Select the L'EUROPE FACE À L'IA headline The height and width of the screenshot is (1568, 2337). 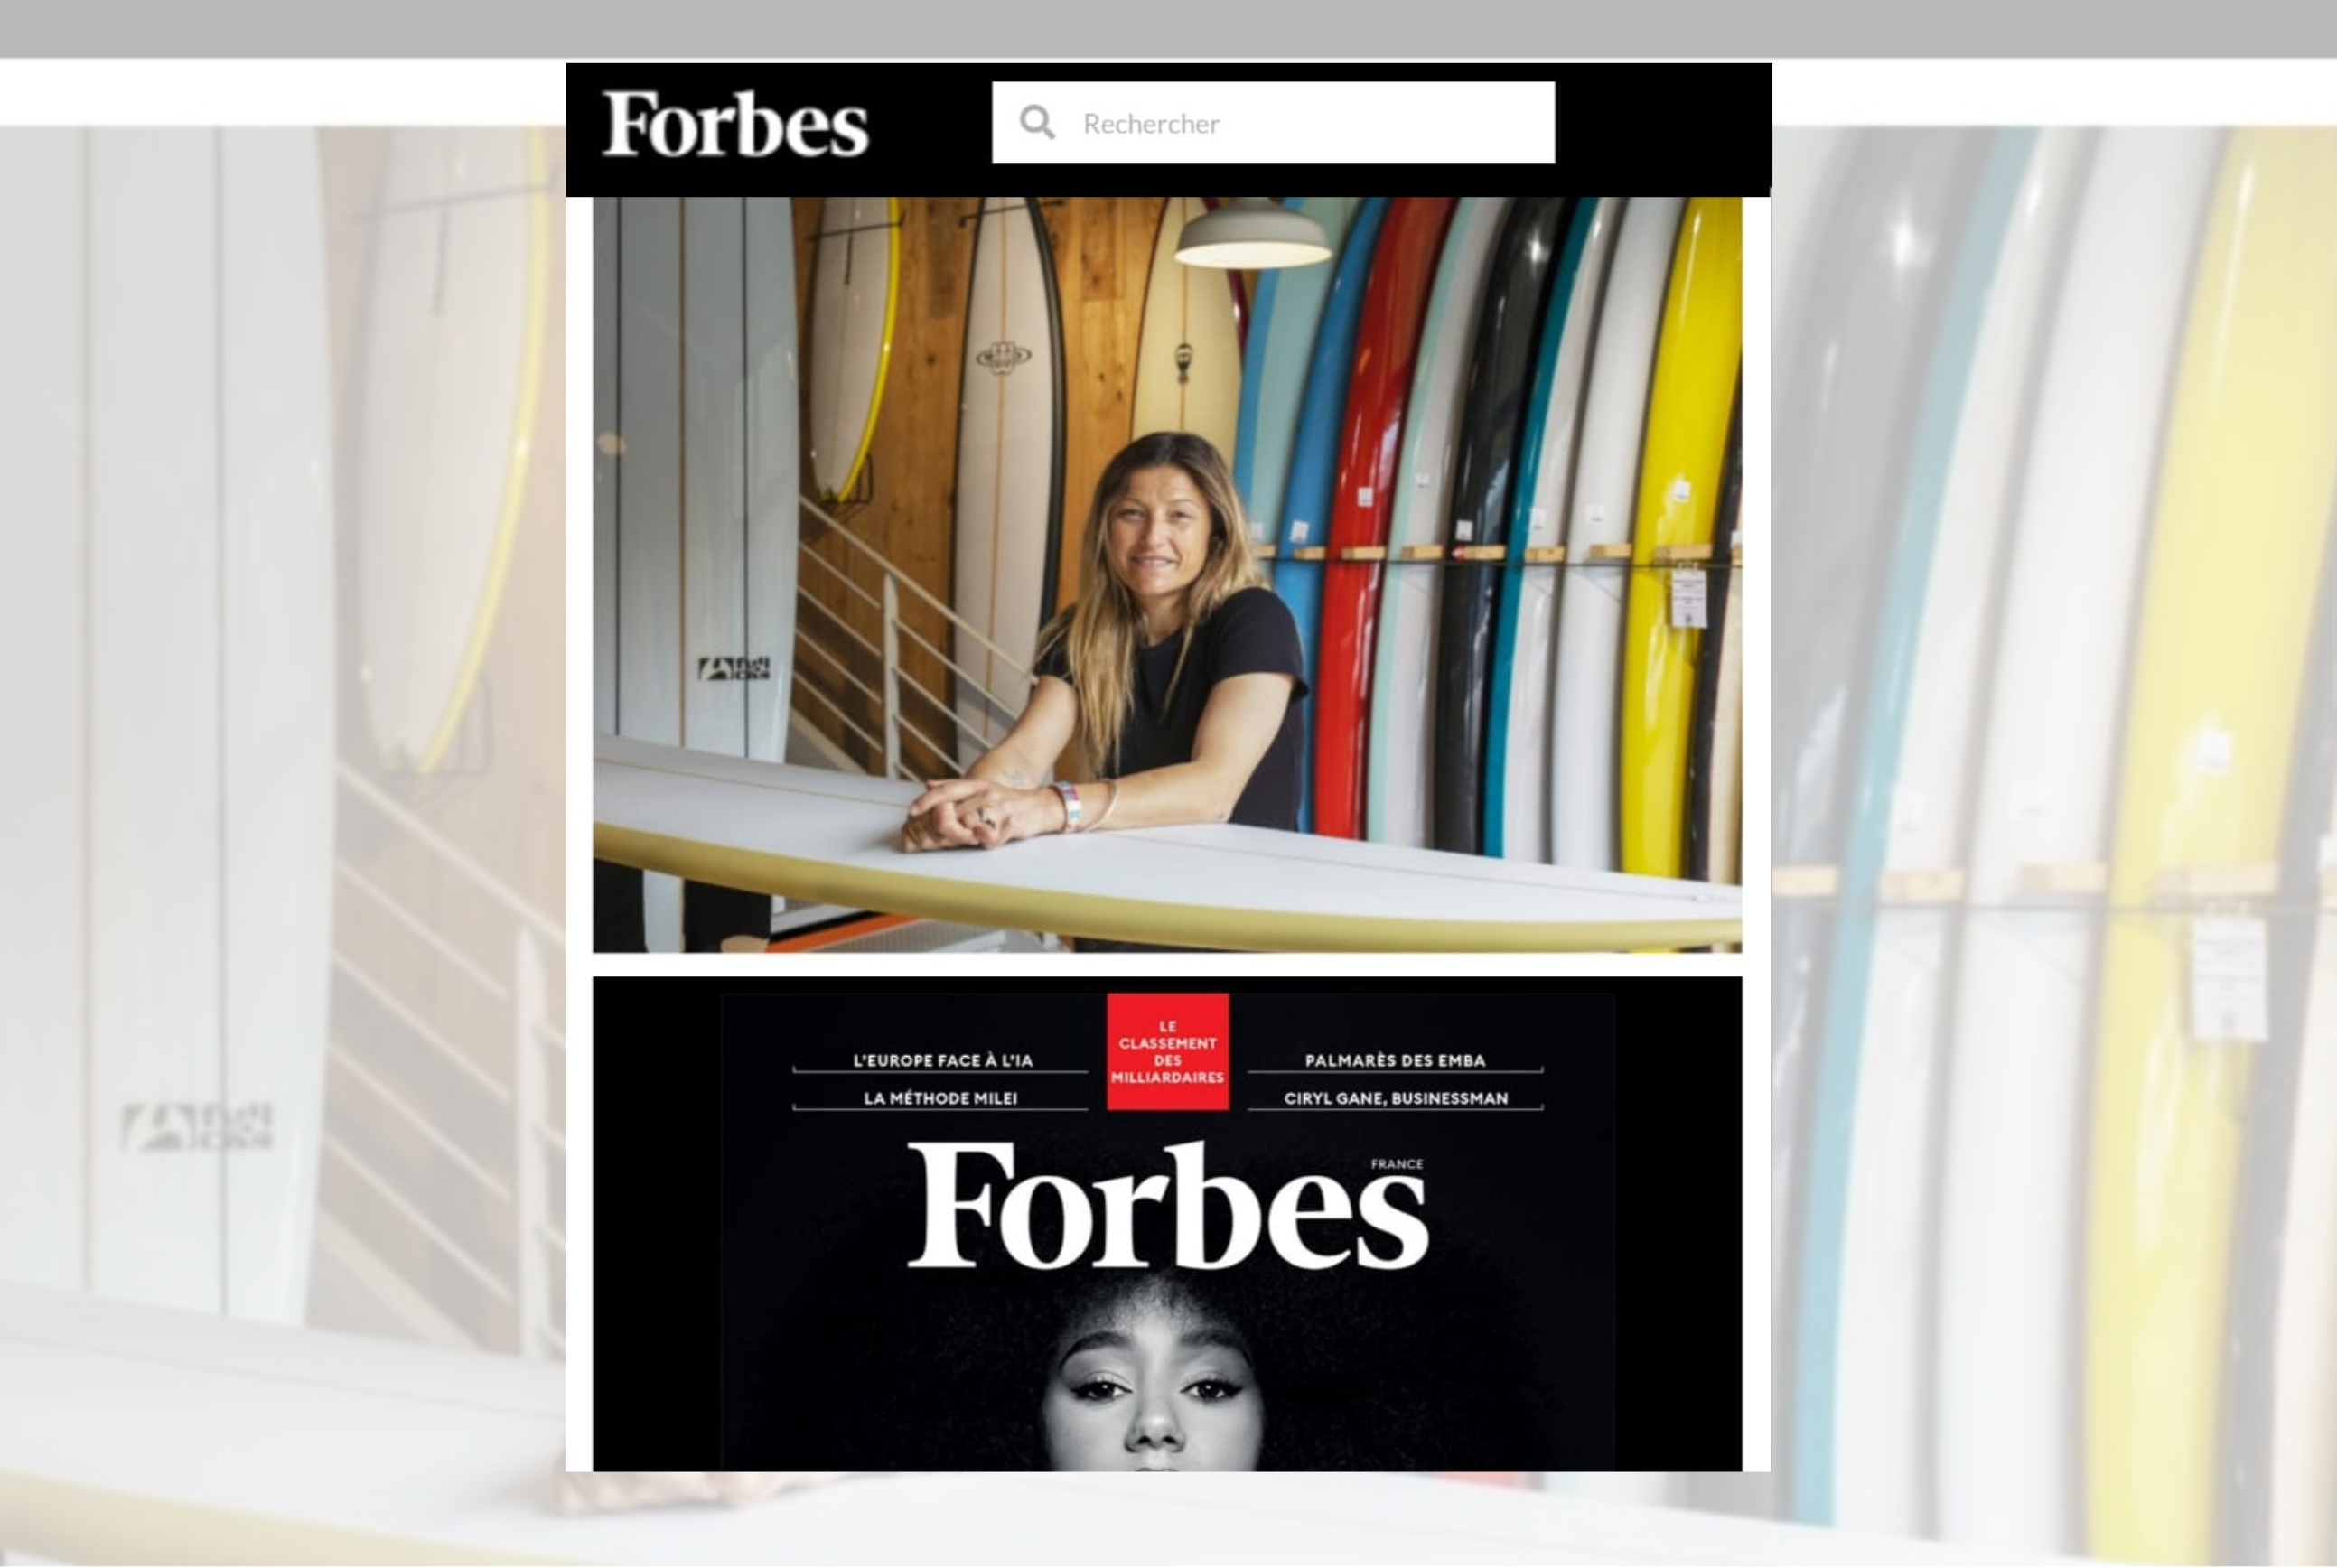942,1060
